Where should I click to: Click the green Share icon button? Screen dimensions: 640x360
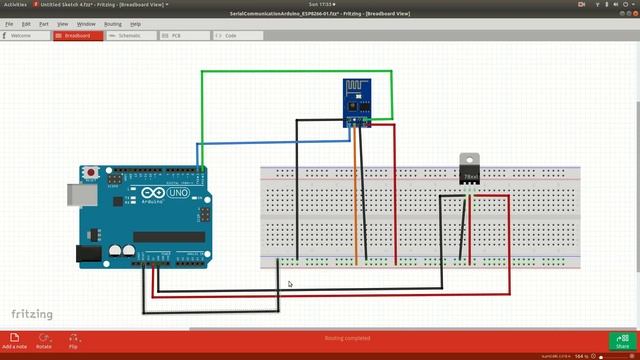(x=622, y=341)
